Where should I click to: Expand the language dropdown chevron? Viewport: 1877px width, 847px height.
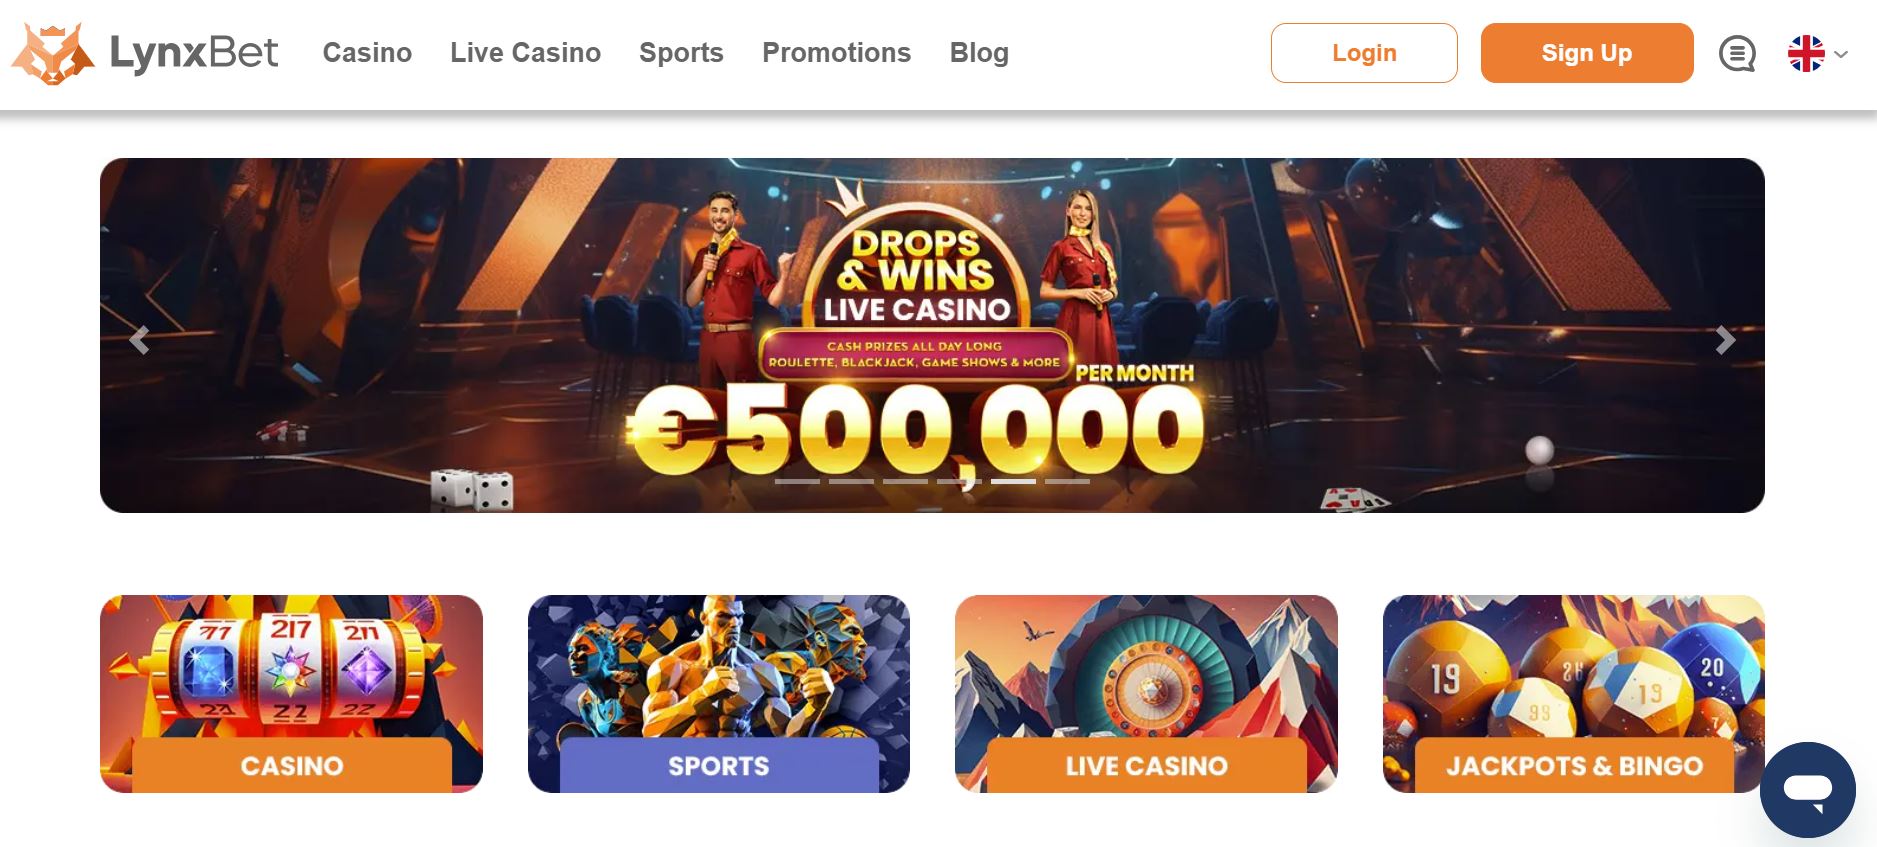point(1841,55)
